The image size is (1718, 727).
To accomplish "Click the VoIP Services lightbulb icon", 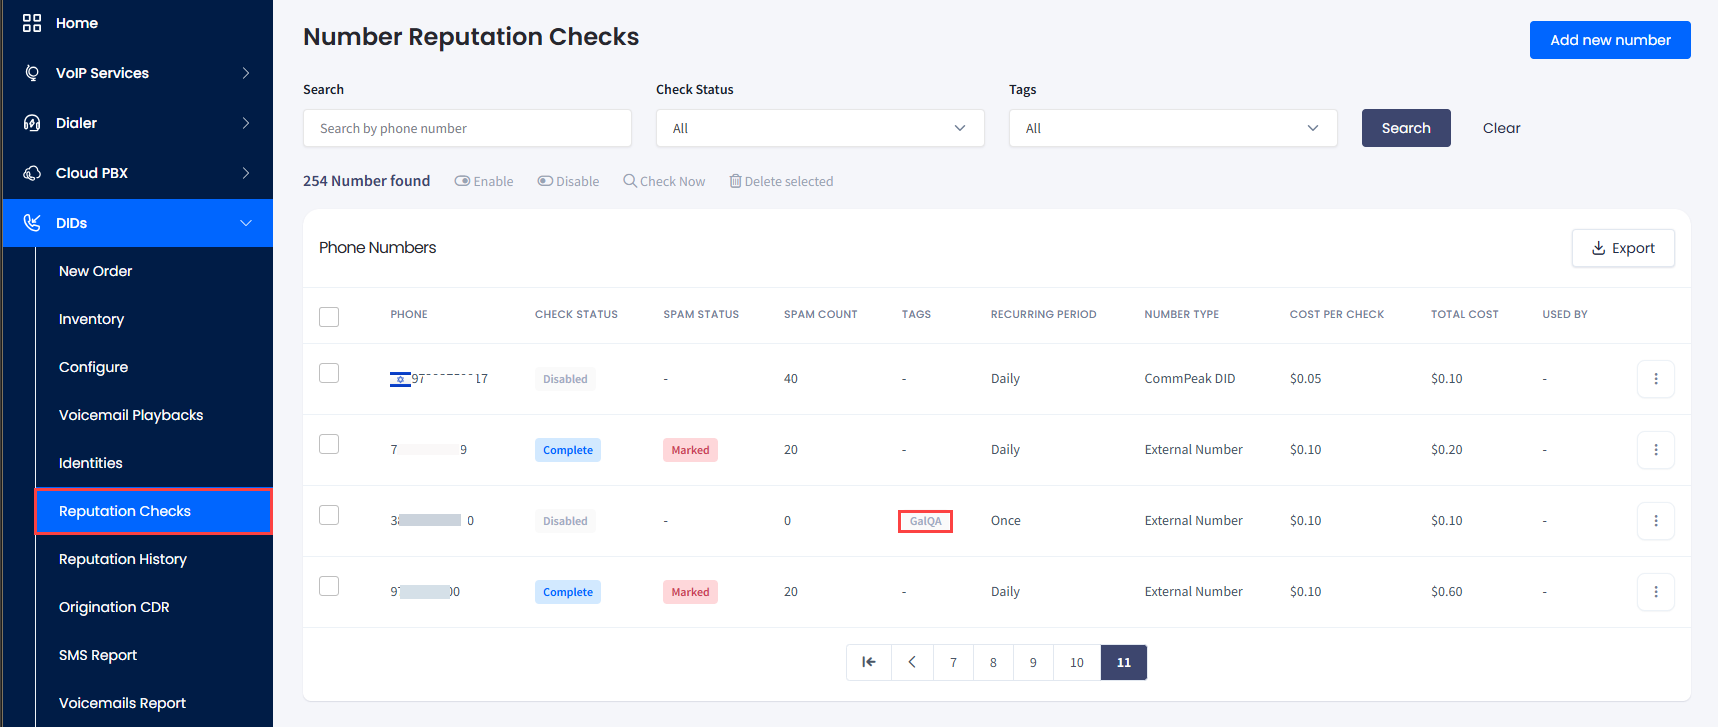I will [x=32, y=73].
